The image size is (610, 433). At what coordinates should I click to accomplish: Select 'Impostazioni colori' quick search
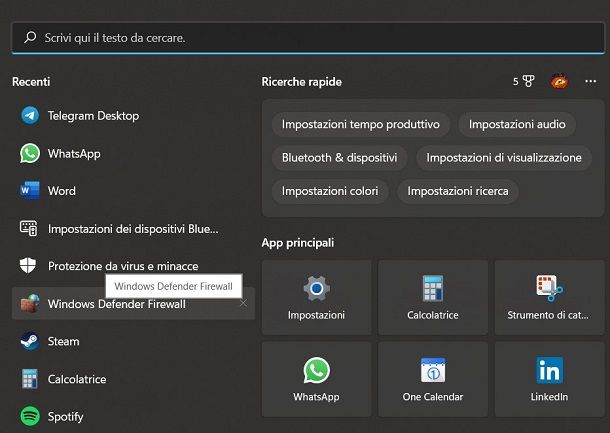coord(330,191)
